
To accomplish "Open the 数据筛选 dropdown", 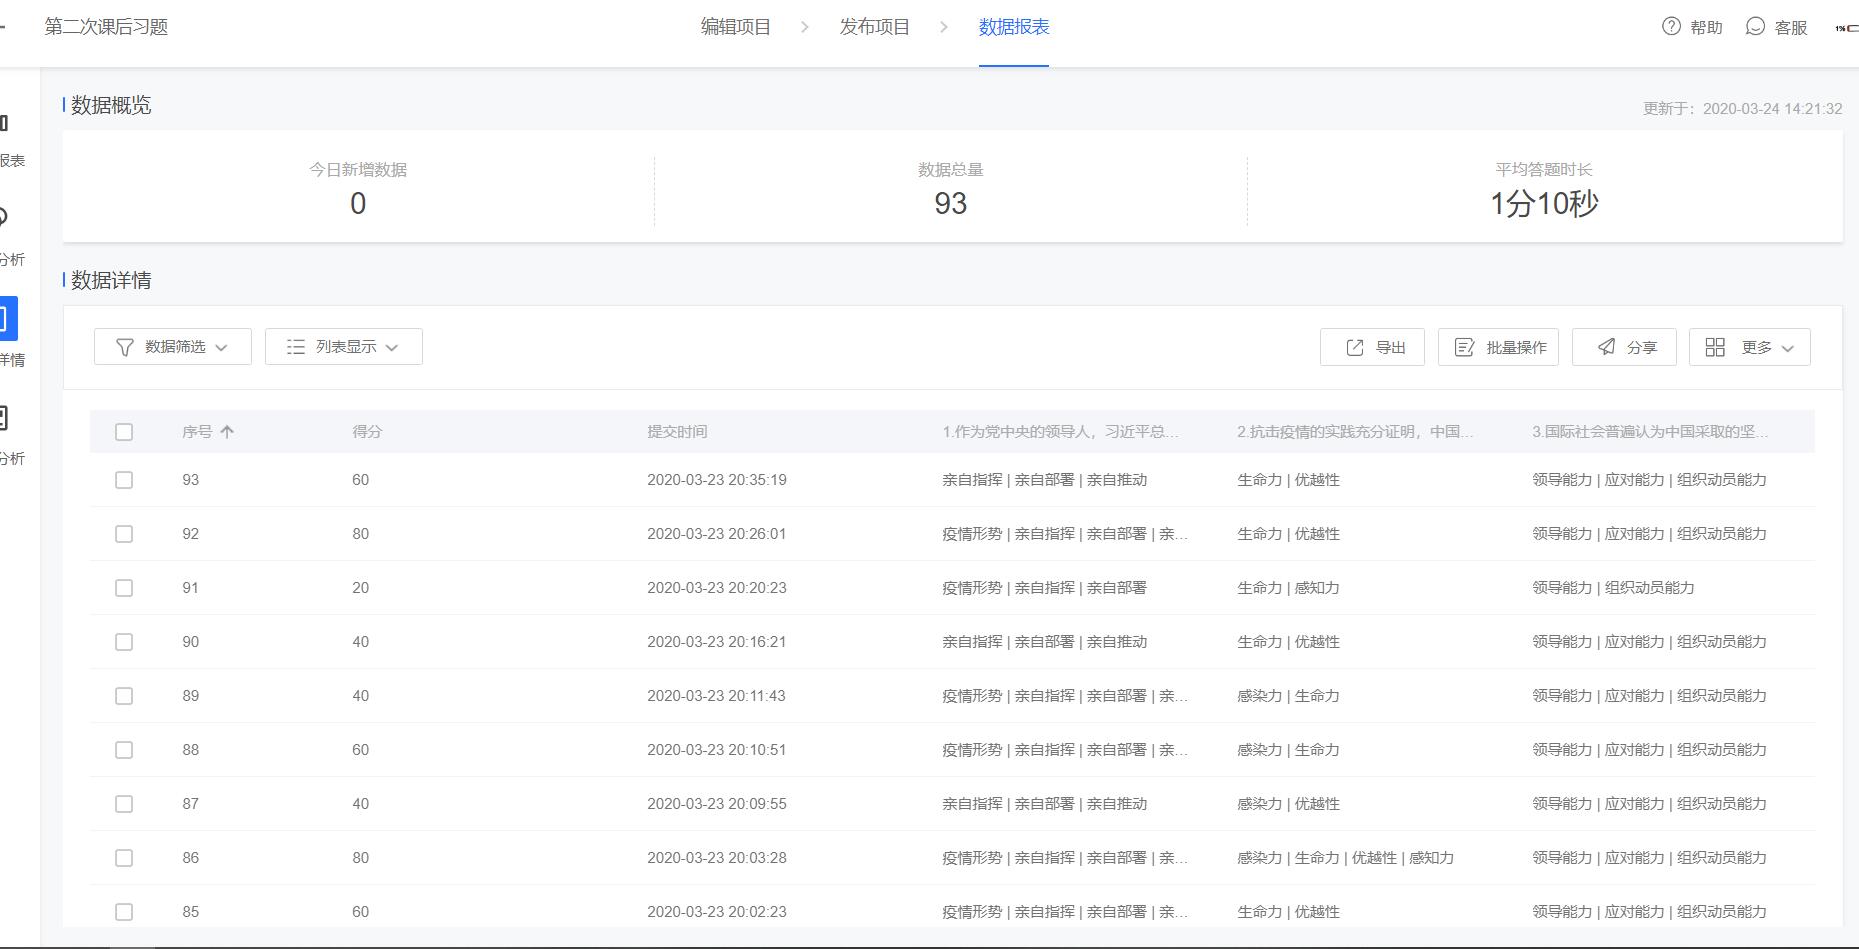I will 173,347.
